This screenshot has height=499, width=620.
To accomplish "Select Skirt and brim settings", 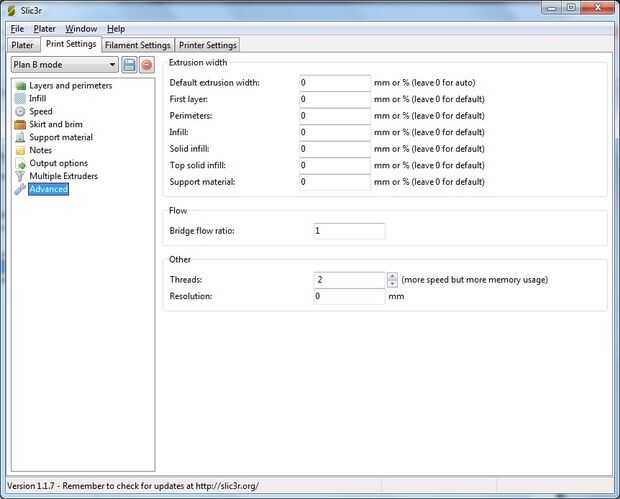I will pos(56,125).
